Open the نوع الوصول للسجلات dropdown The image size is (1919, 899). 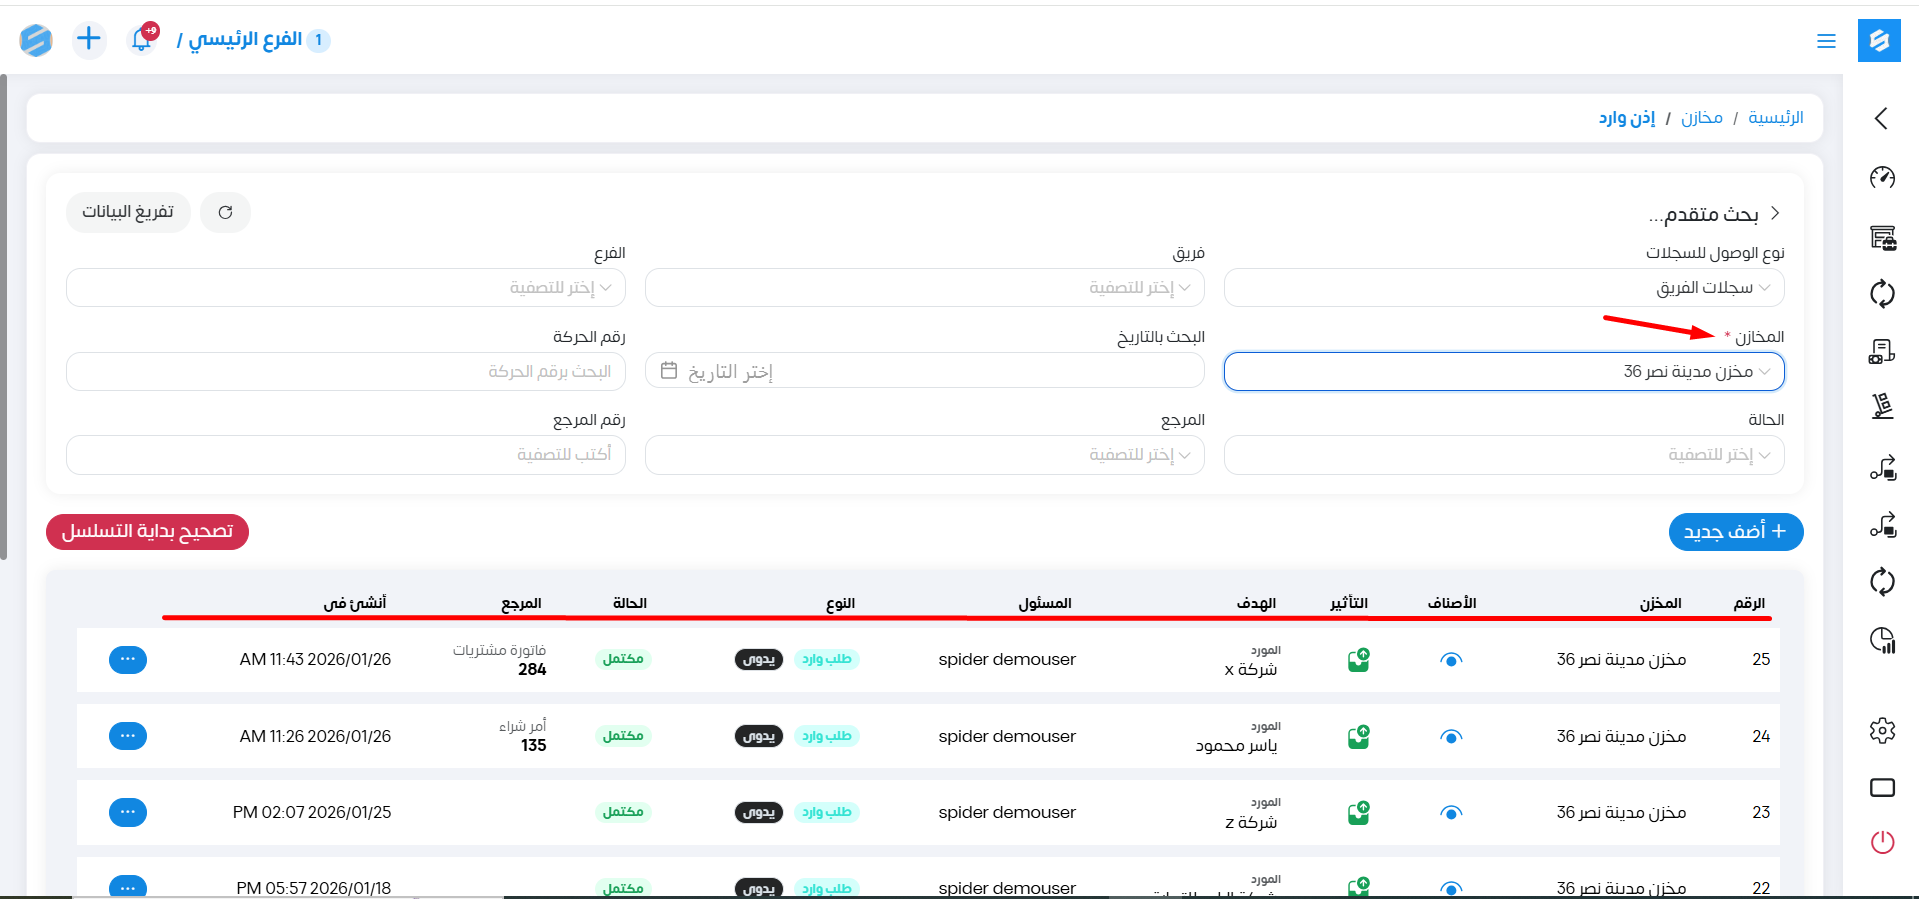click(x=1503, y=288)
